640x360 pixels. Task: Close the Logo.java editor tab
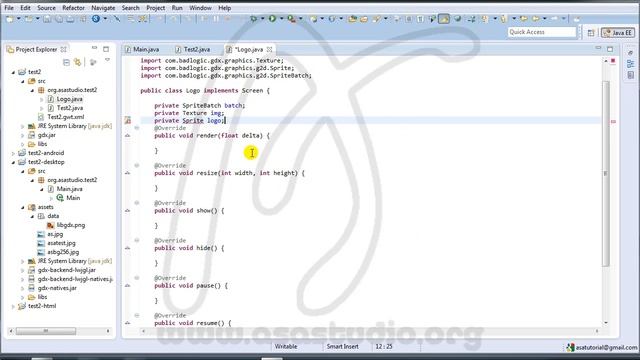click(x=269, y=49)
